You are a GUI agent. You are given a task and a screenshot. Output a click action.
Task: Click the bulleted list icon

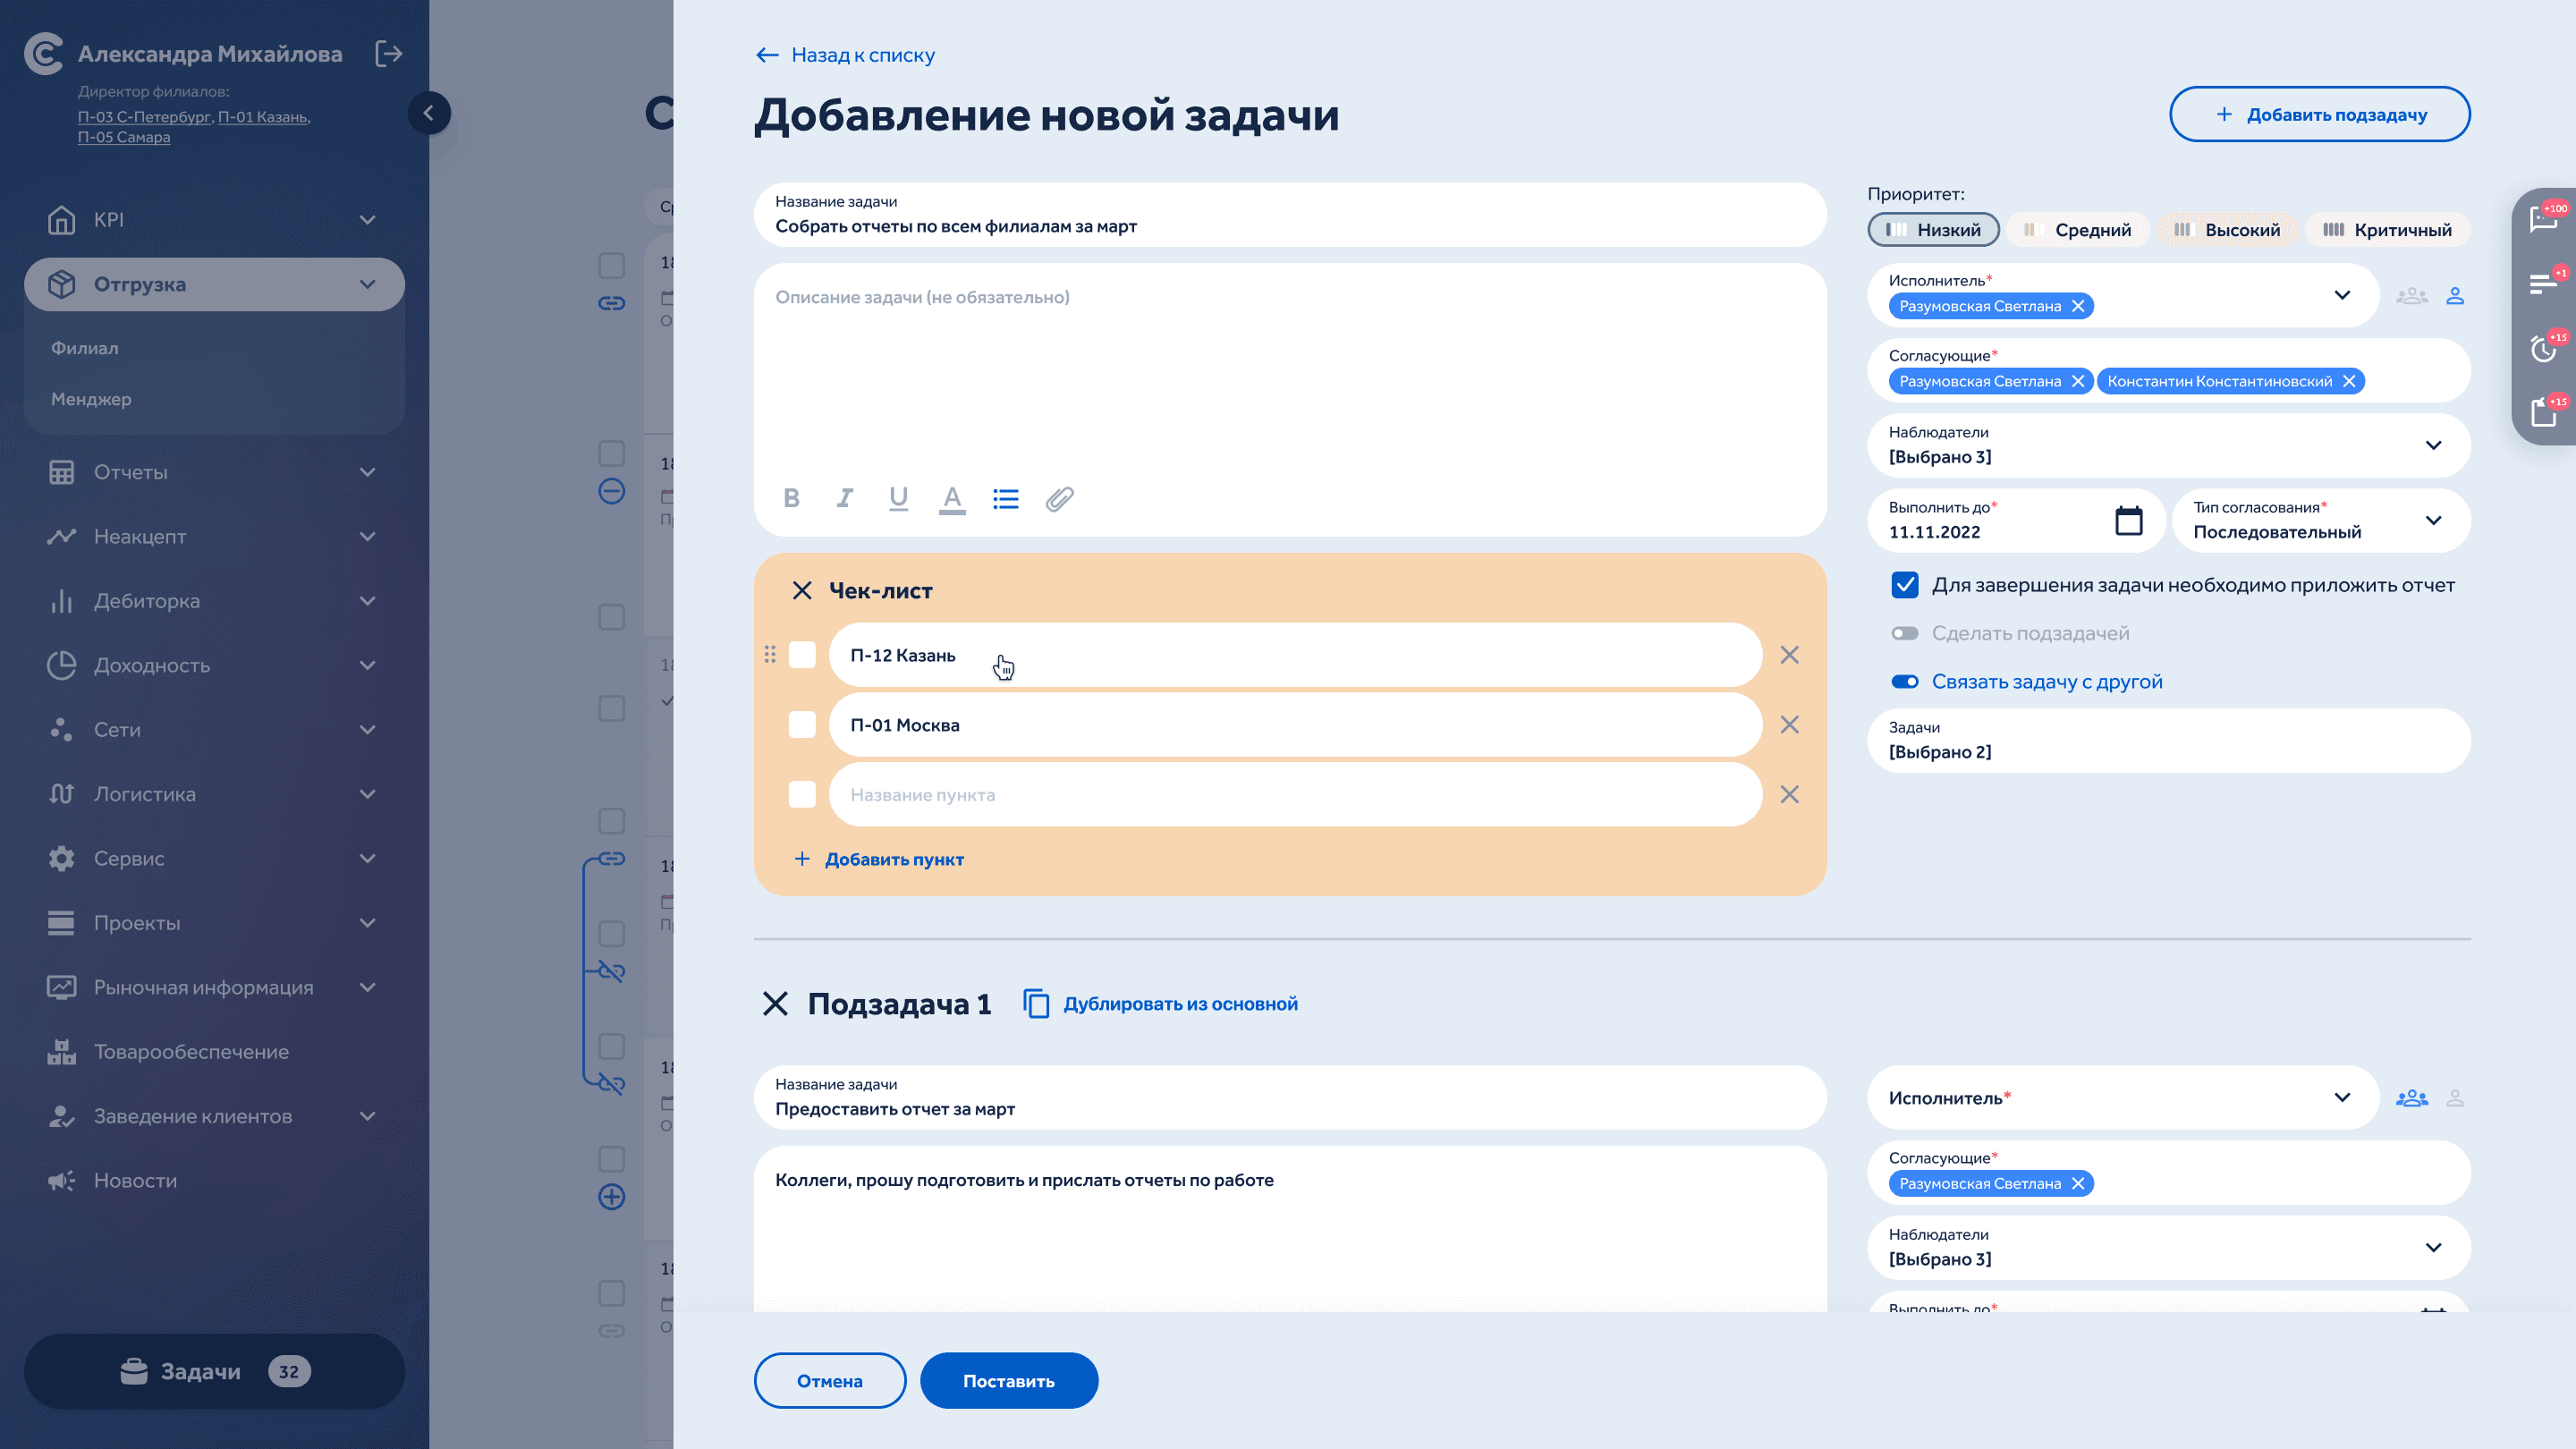click(x=1005, y=498)
